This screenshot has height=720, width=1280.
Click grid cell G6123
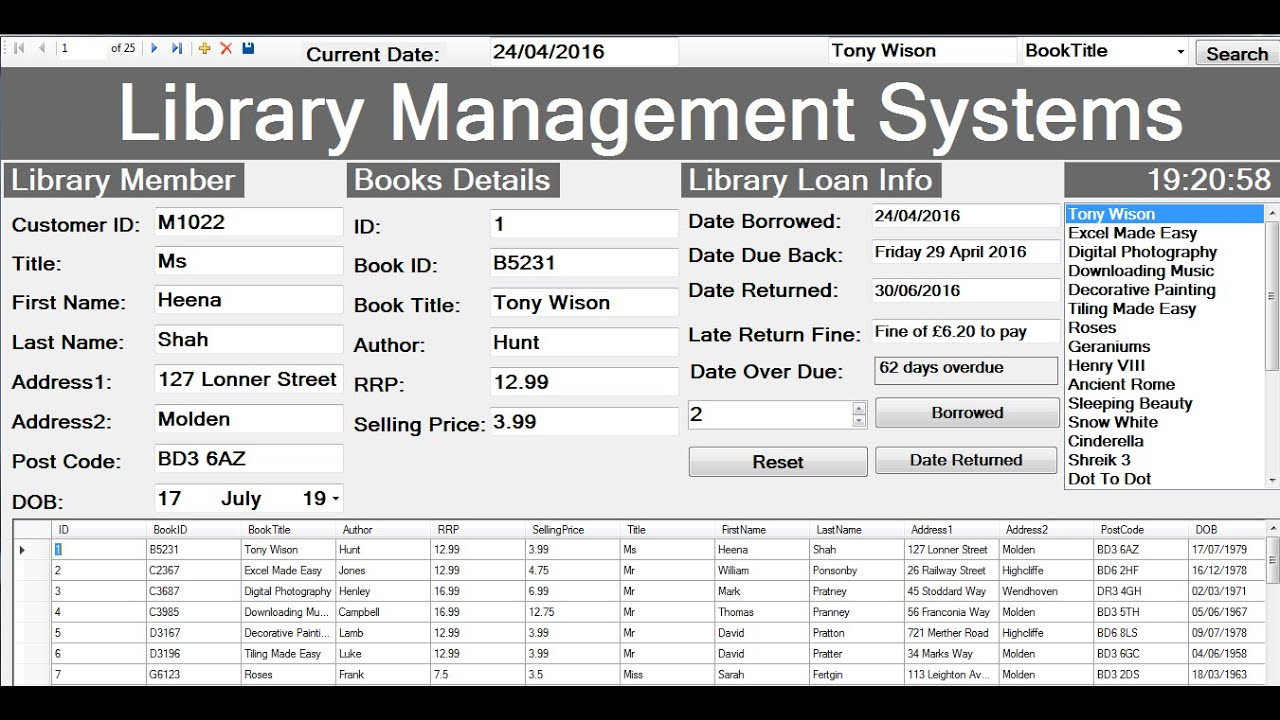[x=194, y=675]
